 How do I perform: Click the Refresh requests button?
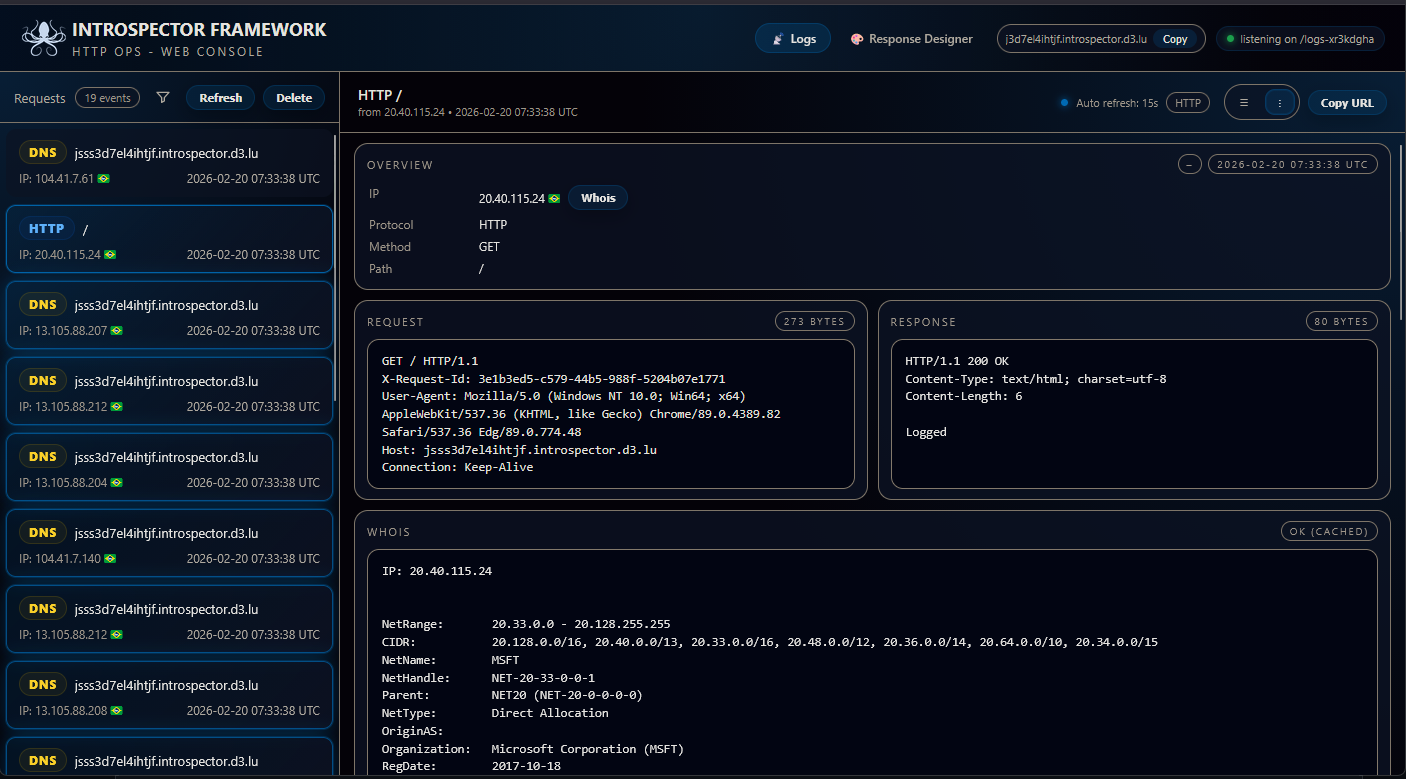pos(221,98)
